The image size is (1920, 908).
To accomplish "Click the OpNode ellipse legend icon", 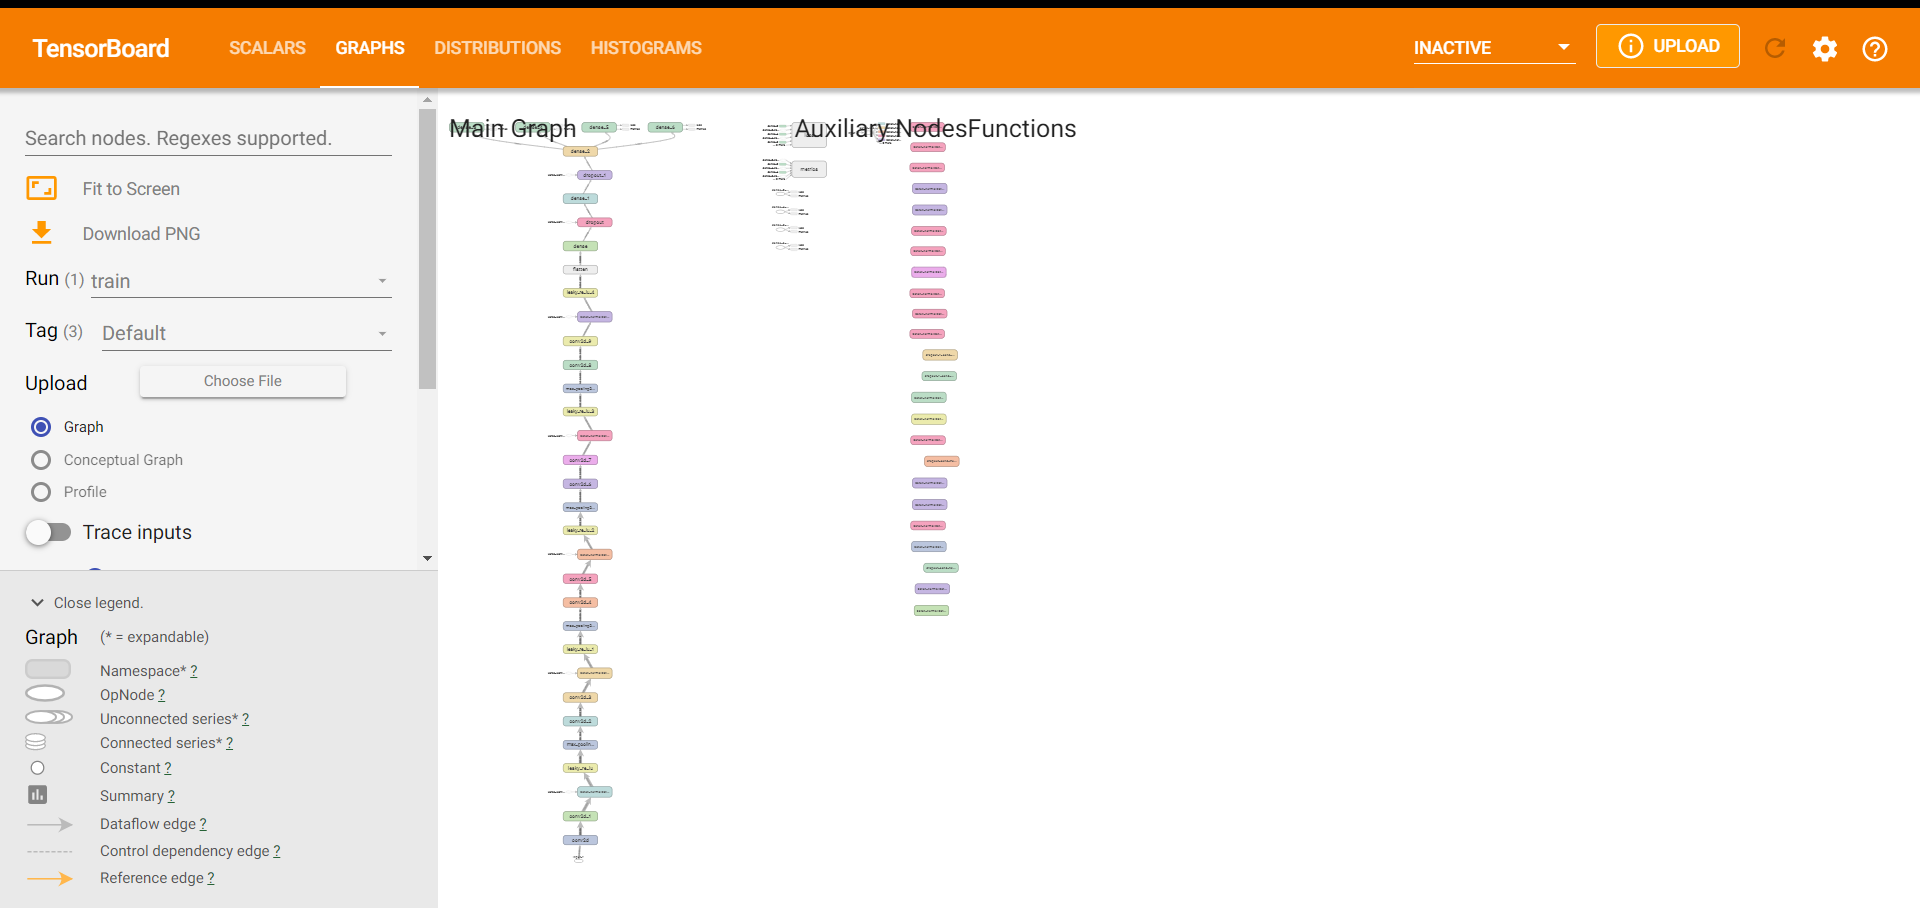I will coord(45,694).
